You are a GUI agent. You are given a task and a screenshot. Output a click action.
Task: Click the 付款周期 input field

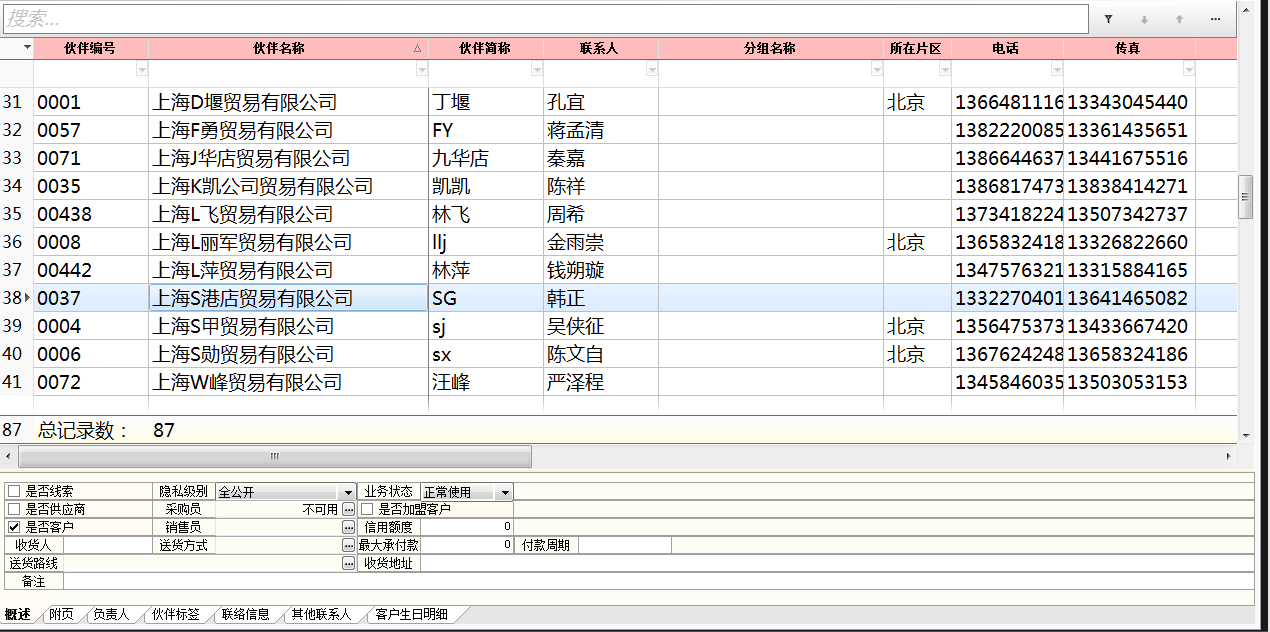point(625,545)
